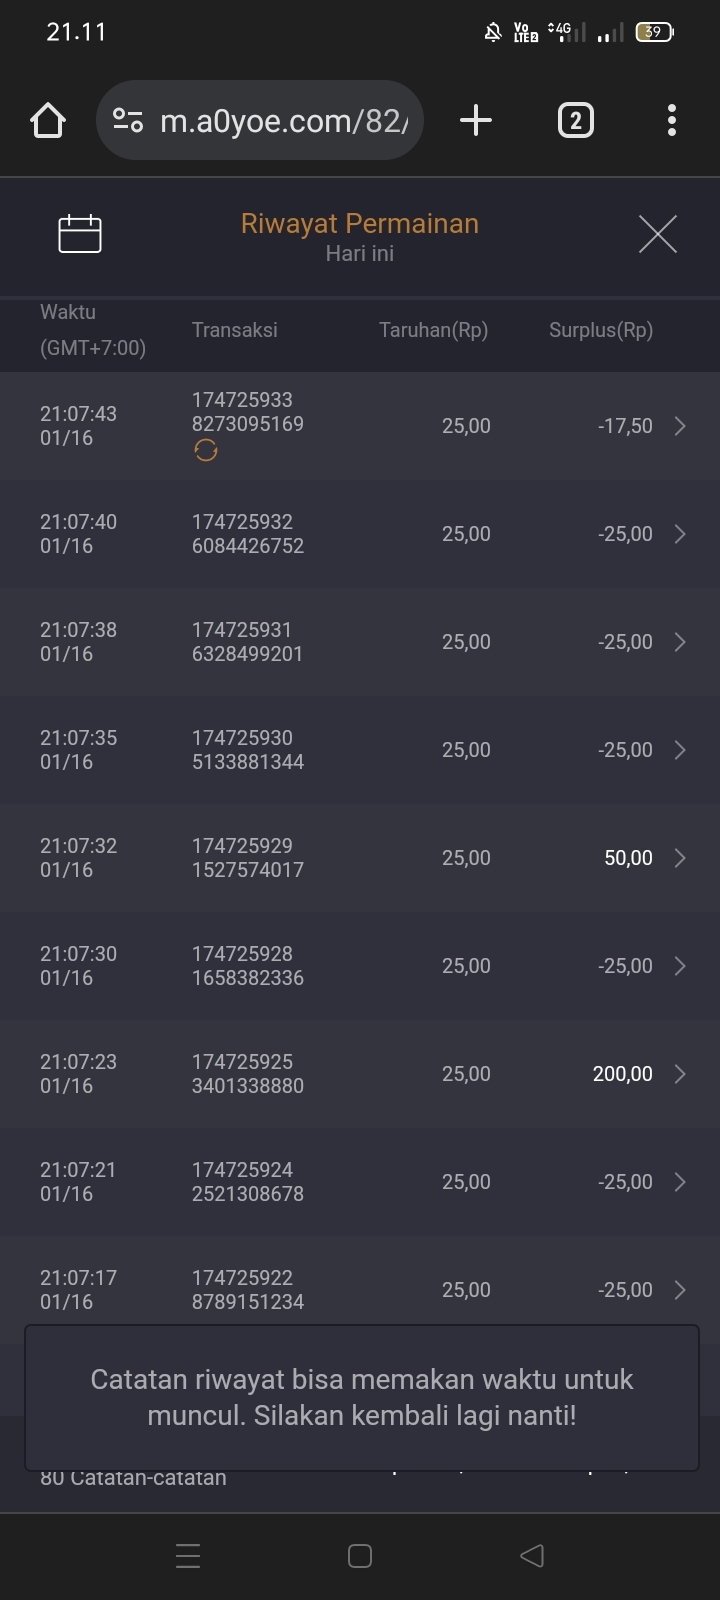
Task: Tap the Android home square button
Action: [x=360, y=1556]
